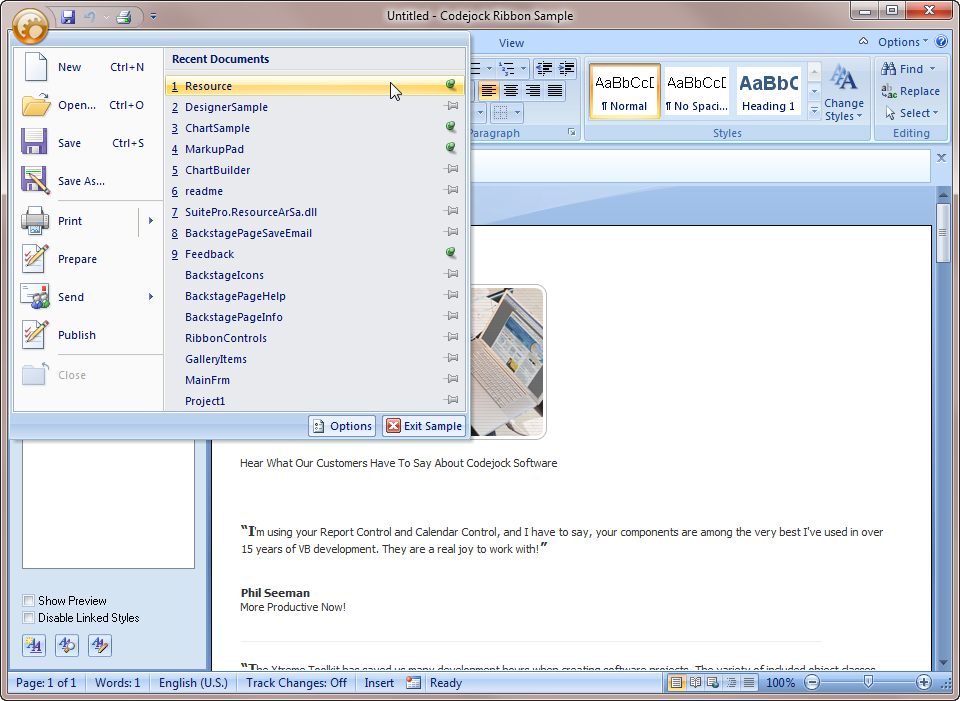Click the Print icon in quick access toolbar
Screen dimensions: 960x701
[x=124, y=17]
